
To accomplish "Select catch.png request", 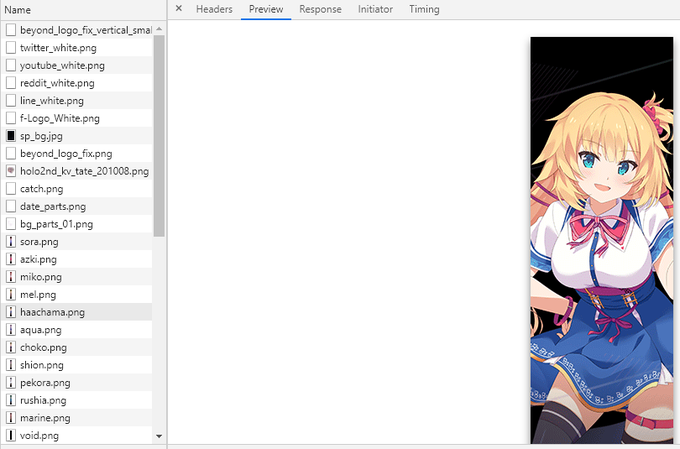I will pos(77,189).
